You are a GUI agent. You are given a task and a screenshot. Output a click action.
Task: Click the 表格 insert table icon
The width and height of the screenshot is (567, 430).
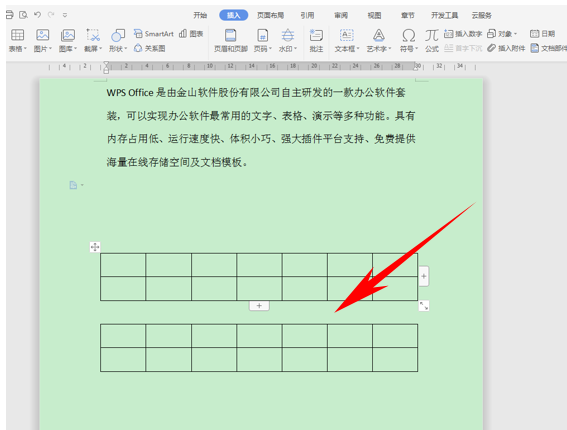coord(17,35)
